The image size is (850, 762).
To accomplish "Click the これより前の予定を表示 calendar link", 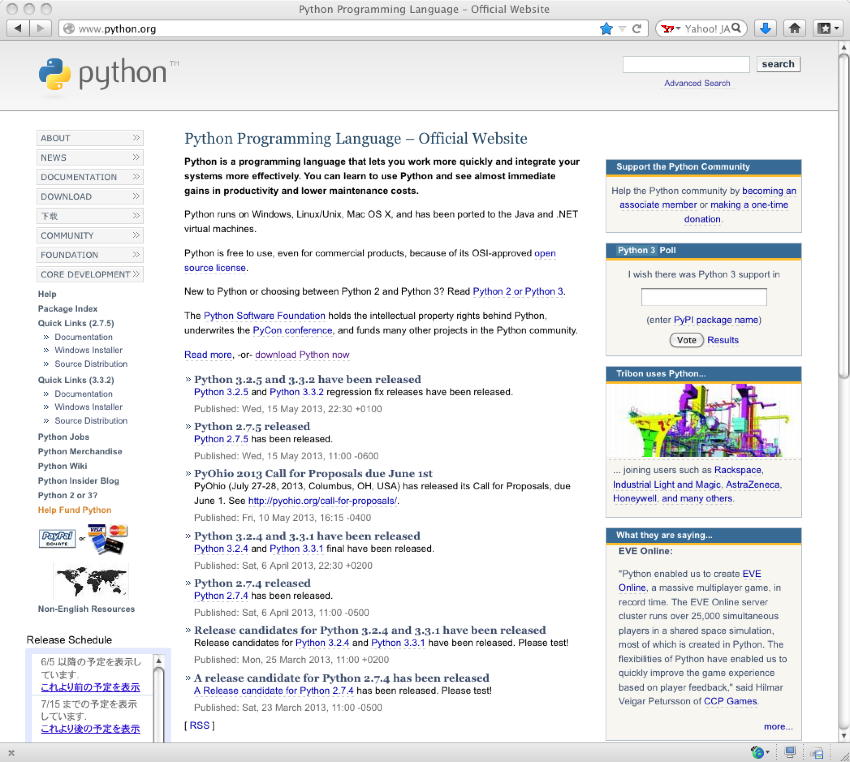I will (90, 687).
